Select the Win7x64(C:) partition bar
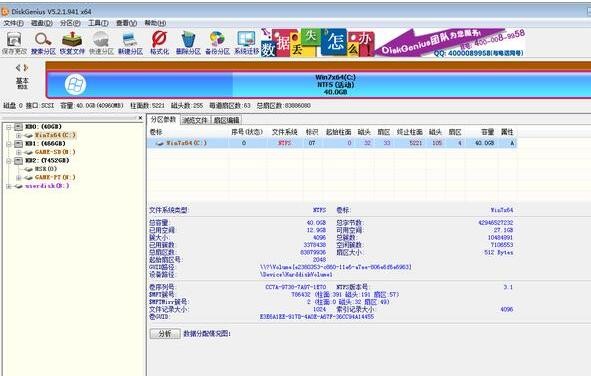Viewport: 591px width, 376px height. coord(318,85)
